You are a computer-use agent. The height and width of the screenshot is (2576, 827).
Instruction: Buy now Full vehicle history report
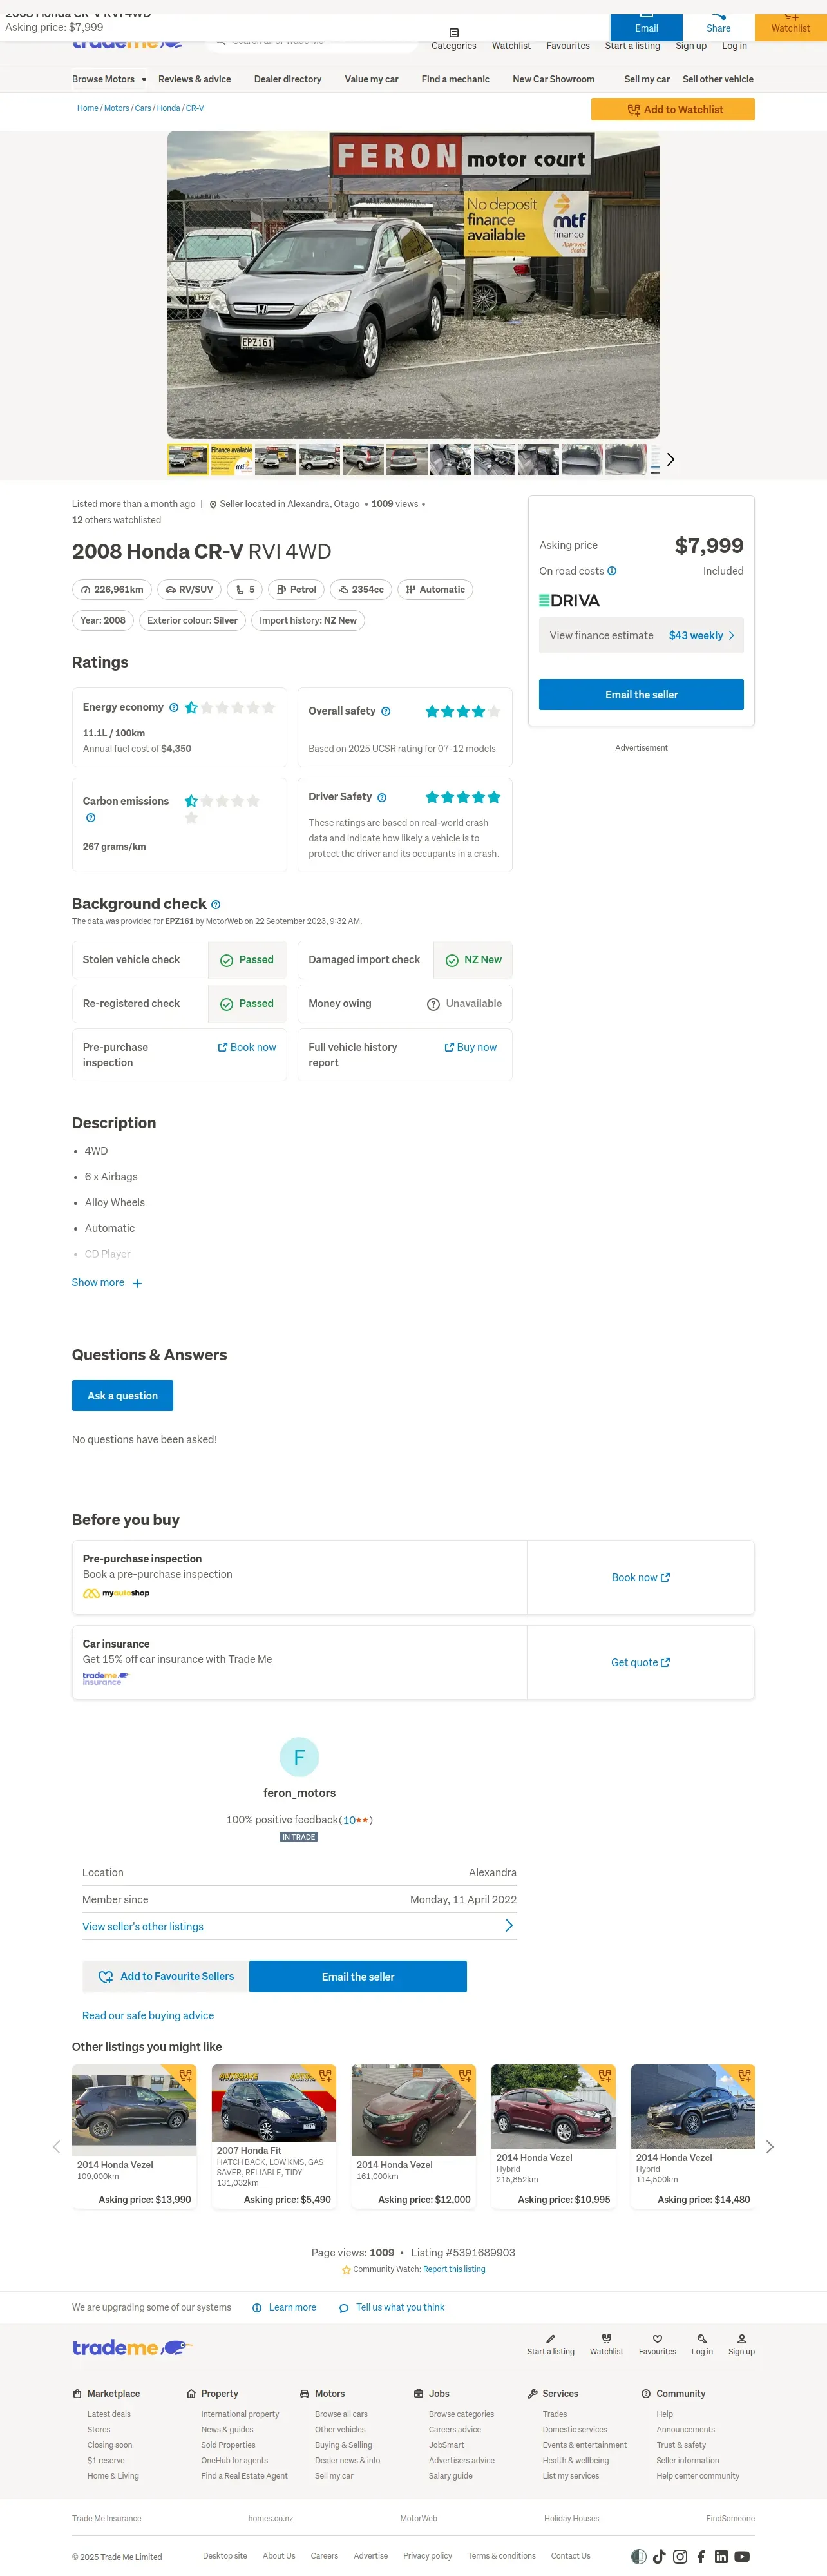point(470,1047)
